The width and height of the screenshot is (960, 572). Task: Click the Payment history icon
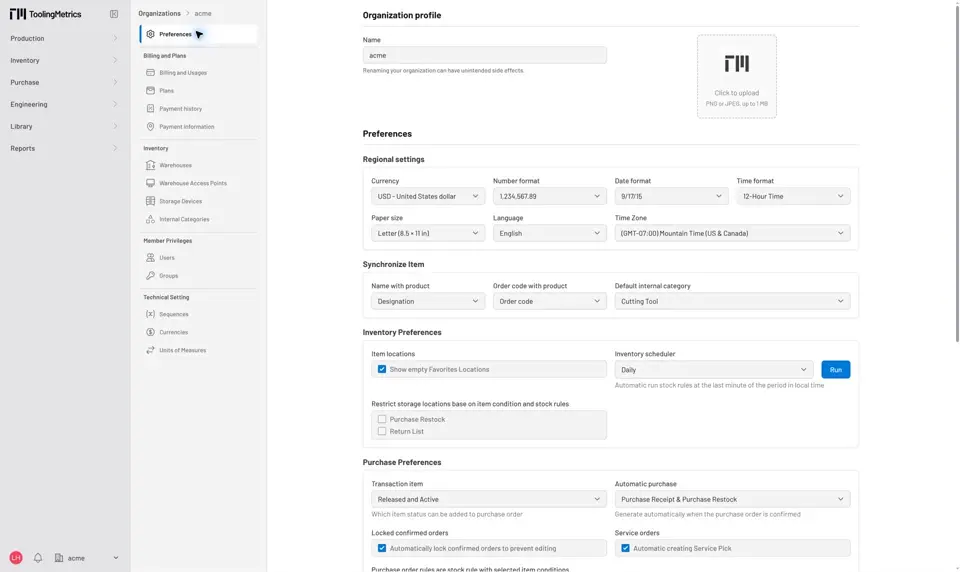point(151,108)
